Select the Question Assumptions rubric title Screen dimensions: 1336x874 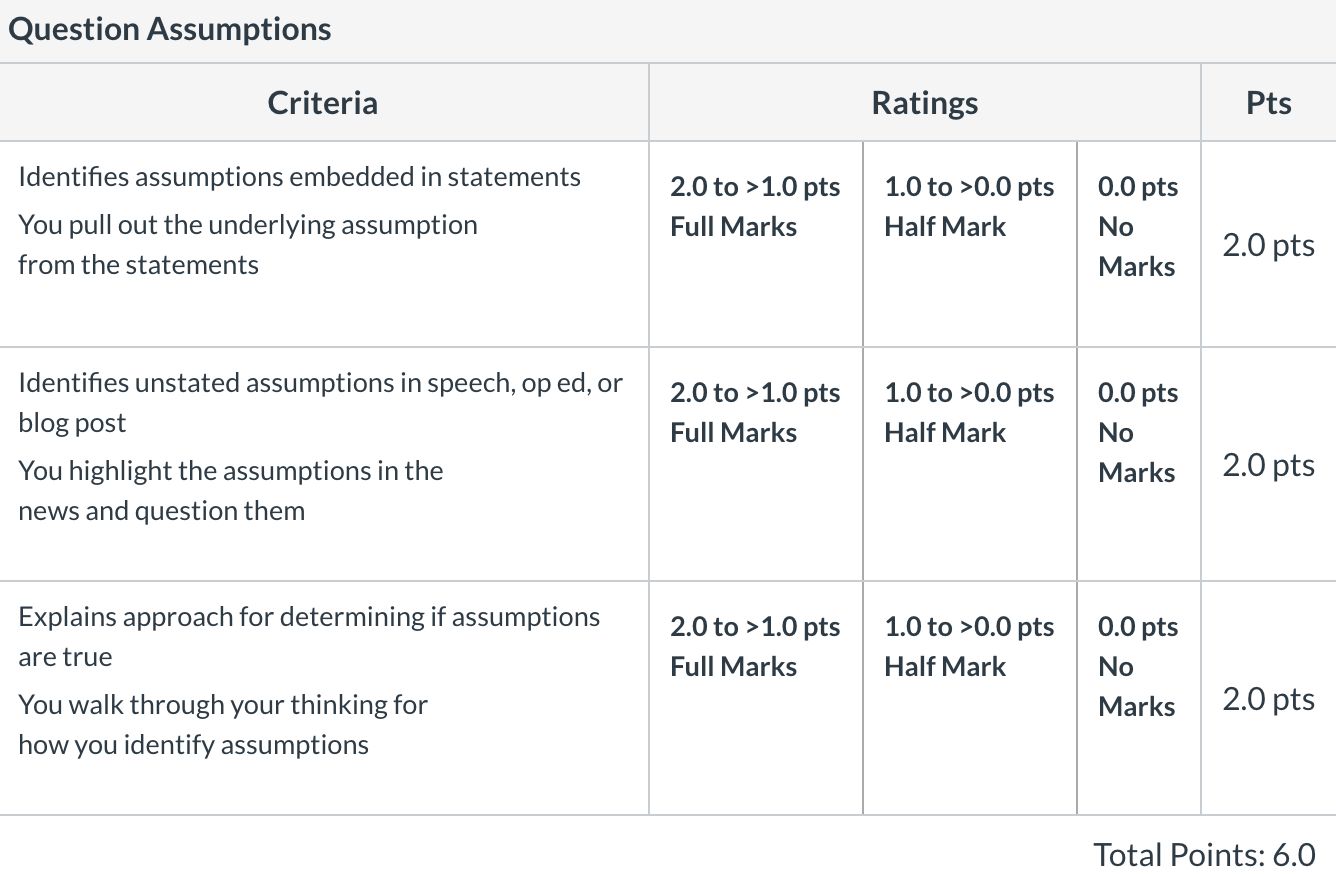point(170,29)
